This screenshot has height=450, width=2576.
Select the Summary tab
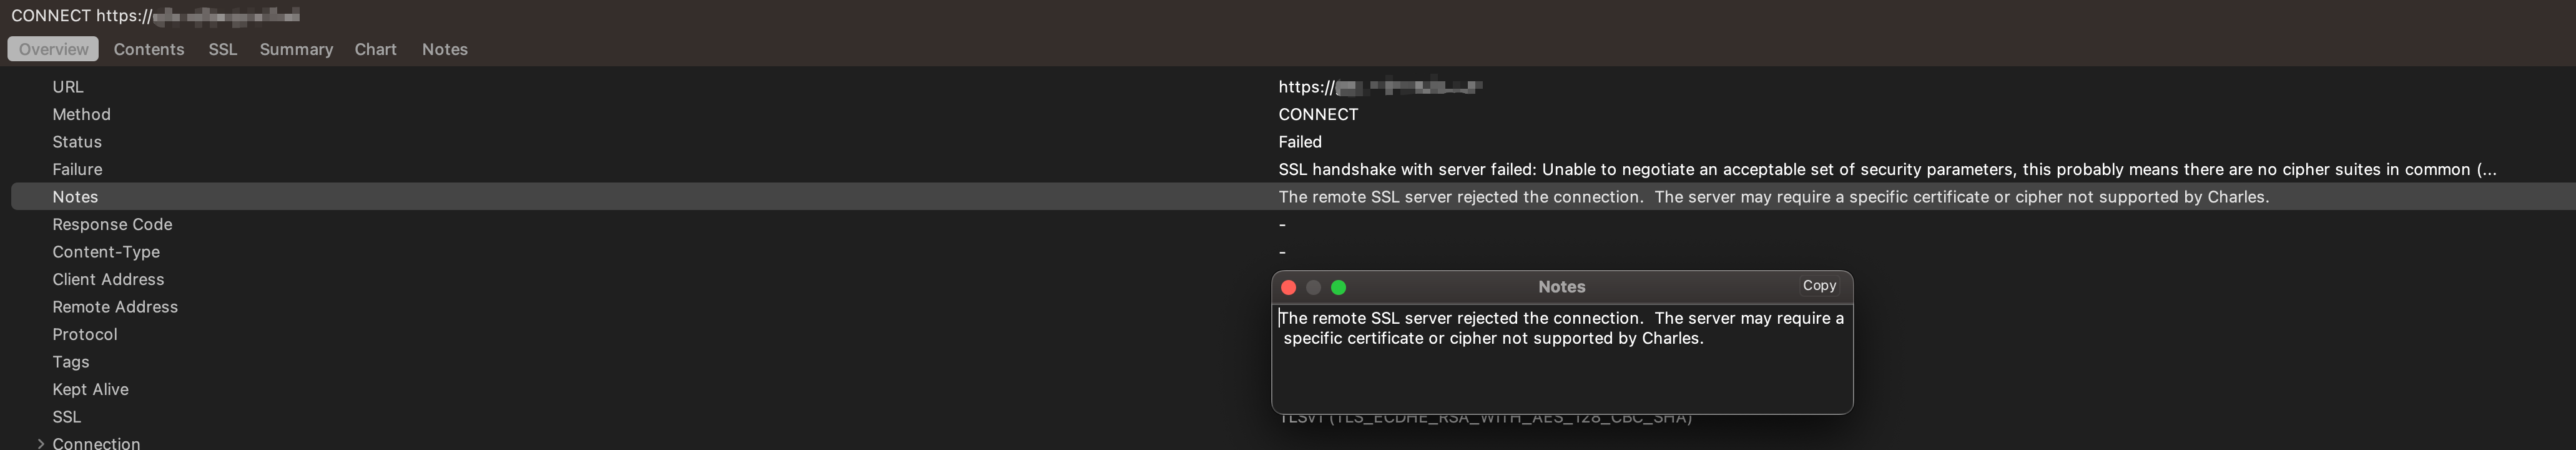coord(296,49)
